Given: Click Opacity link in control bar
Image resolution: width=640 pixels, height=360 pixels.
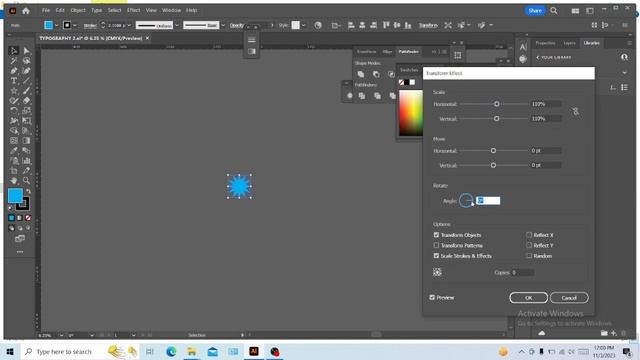Looking at the screenshot, I should pos(237,25).
